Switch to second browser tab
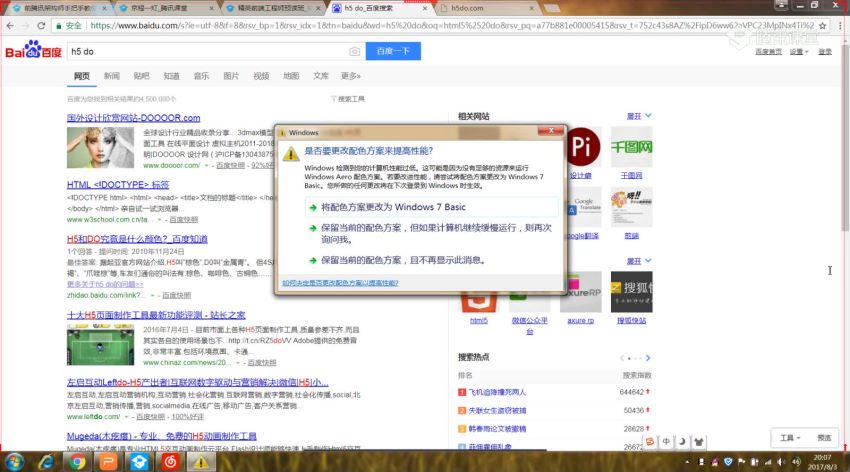Viewport: 850px width, 472px height. (x=166, y=8)
